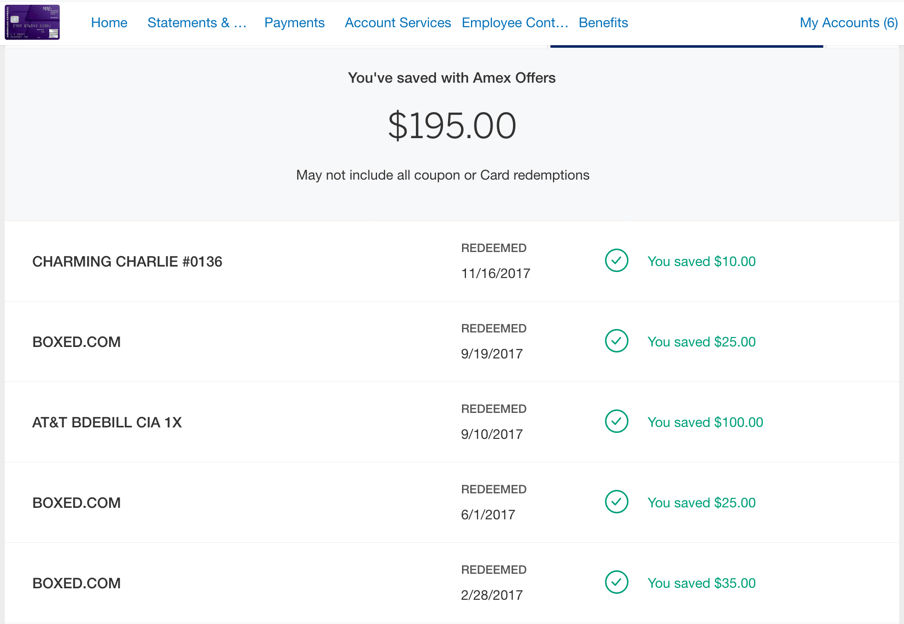
Task: Go to the Payments menu
Action: click(294, 22)
